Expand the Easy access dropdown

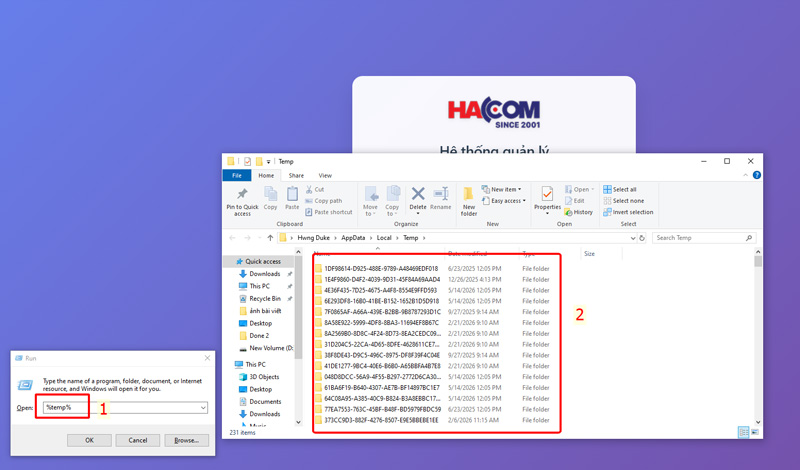[524, 201]
